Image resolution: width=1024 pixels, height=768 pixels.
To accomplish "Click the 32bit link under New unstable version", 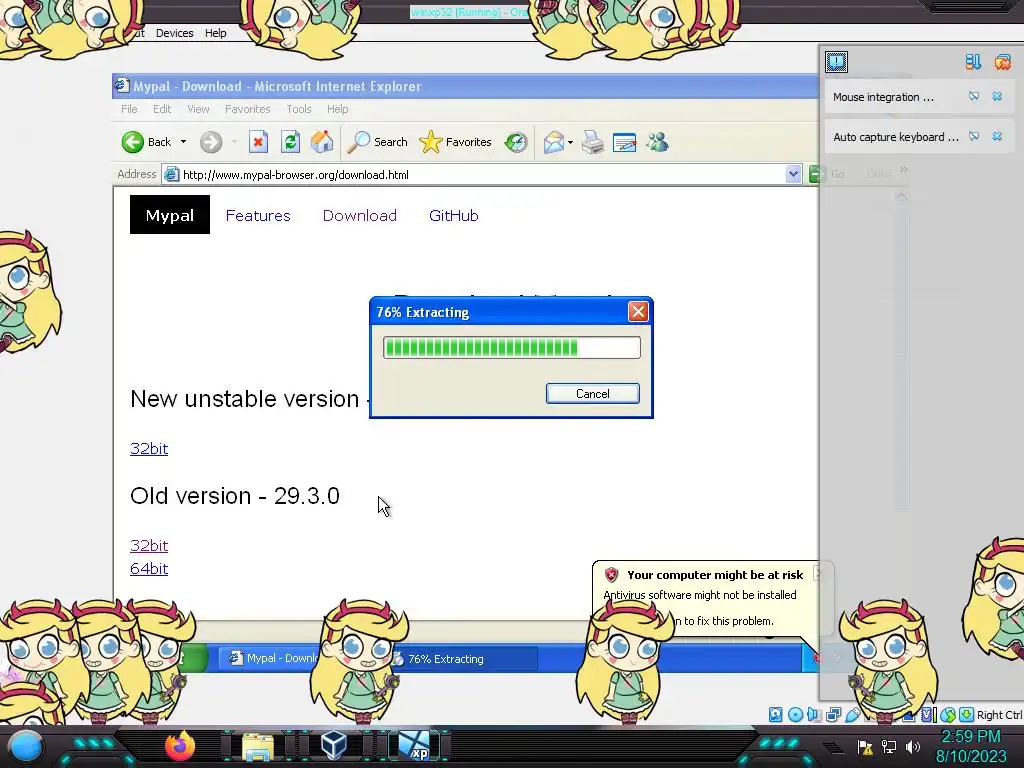I will tap(149, 449).
